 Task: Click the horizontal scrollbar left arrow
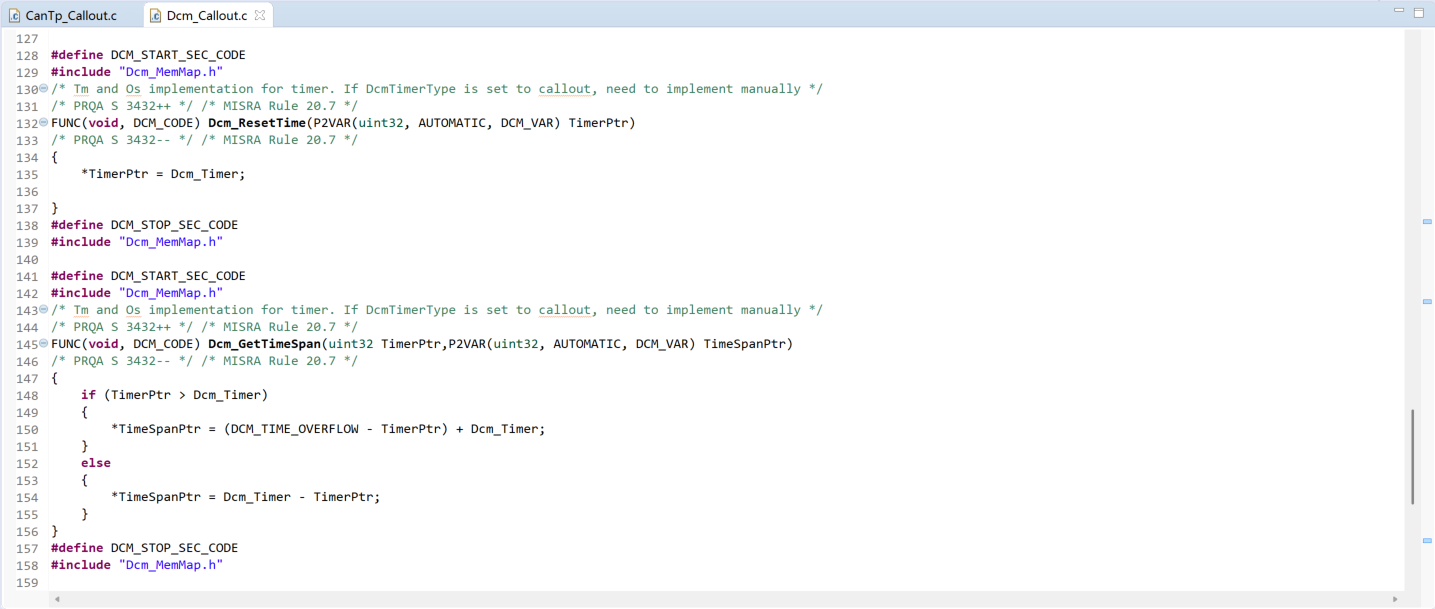(57, 599)
